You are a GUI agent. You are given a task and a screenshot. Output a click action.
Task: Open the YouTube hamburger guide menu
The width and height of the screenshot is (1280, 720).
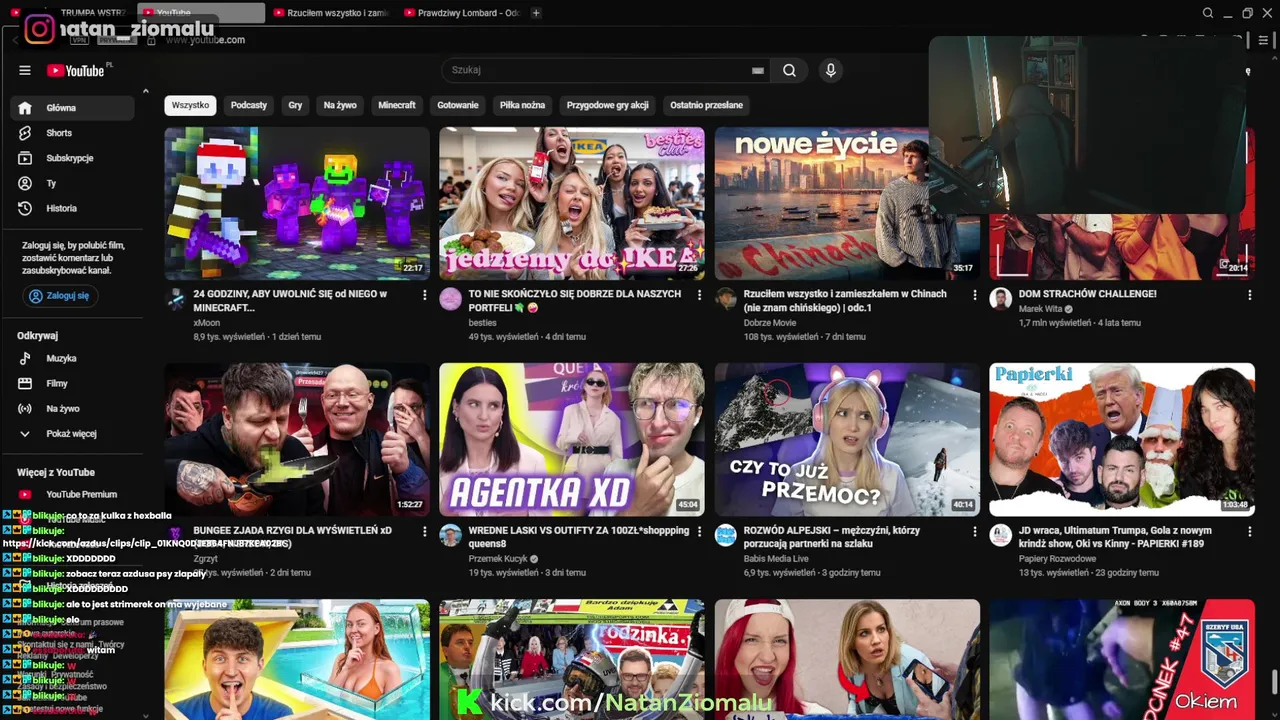pyautogui.click(x=25, y=71)
